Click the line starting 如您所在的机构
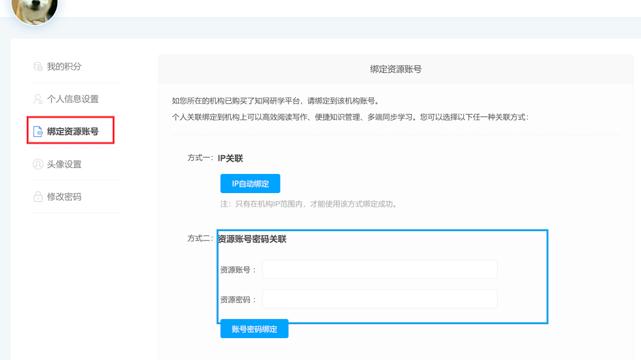Image resolution: width=641 pixels, height=360 pixels. (276, 101)
